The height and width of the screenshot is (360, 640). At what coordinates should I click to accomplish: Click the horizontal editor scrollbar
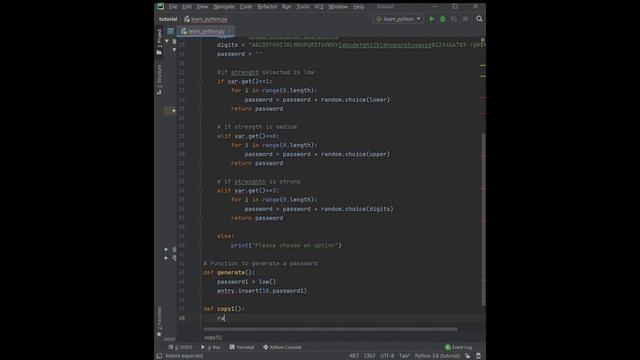[330, 329]
